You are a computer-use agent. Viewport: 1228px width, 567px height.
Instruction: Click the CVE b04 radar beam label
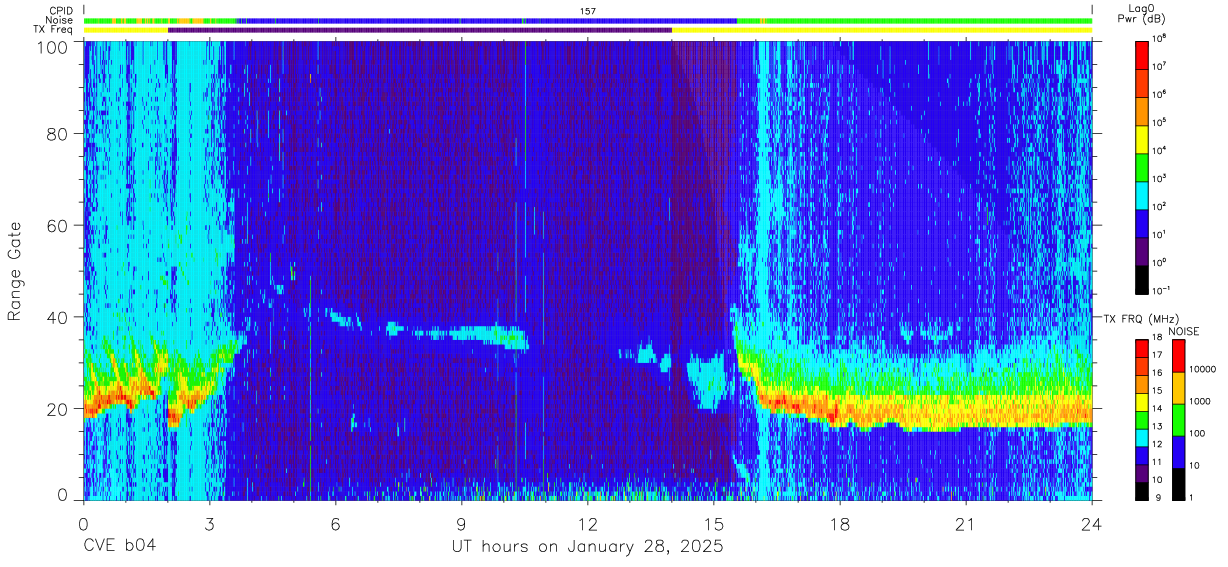pyautogui.click(x=118, y=547)
